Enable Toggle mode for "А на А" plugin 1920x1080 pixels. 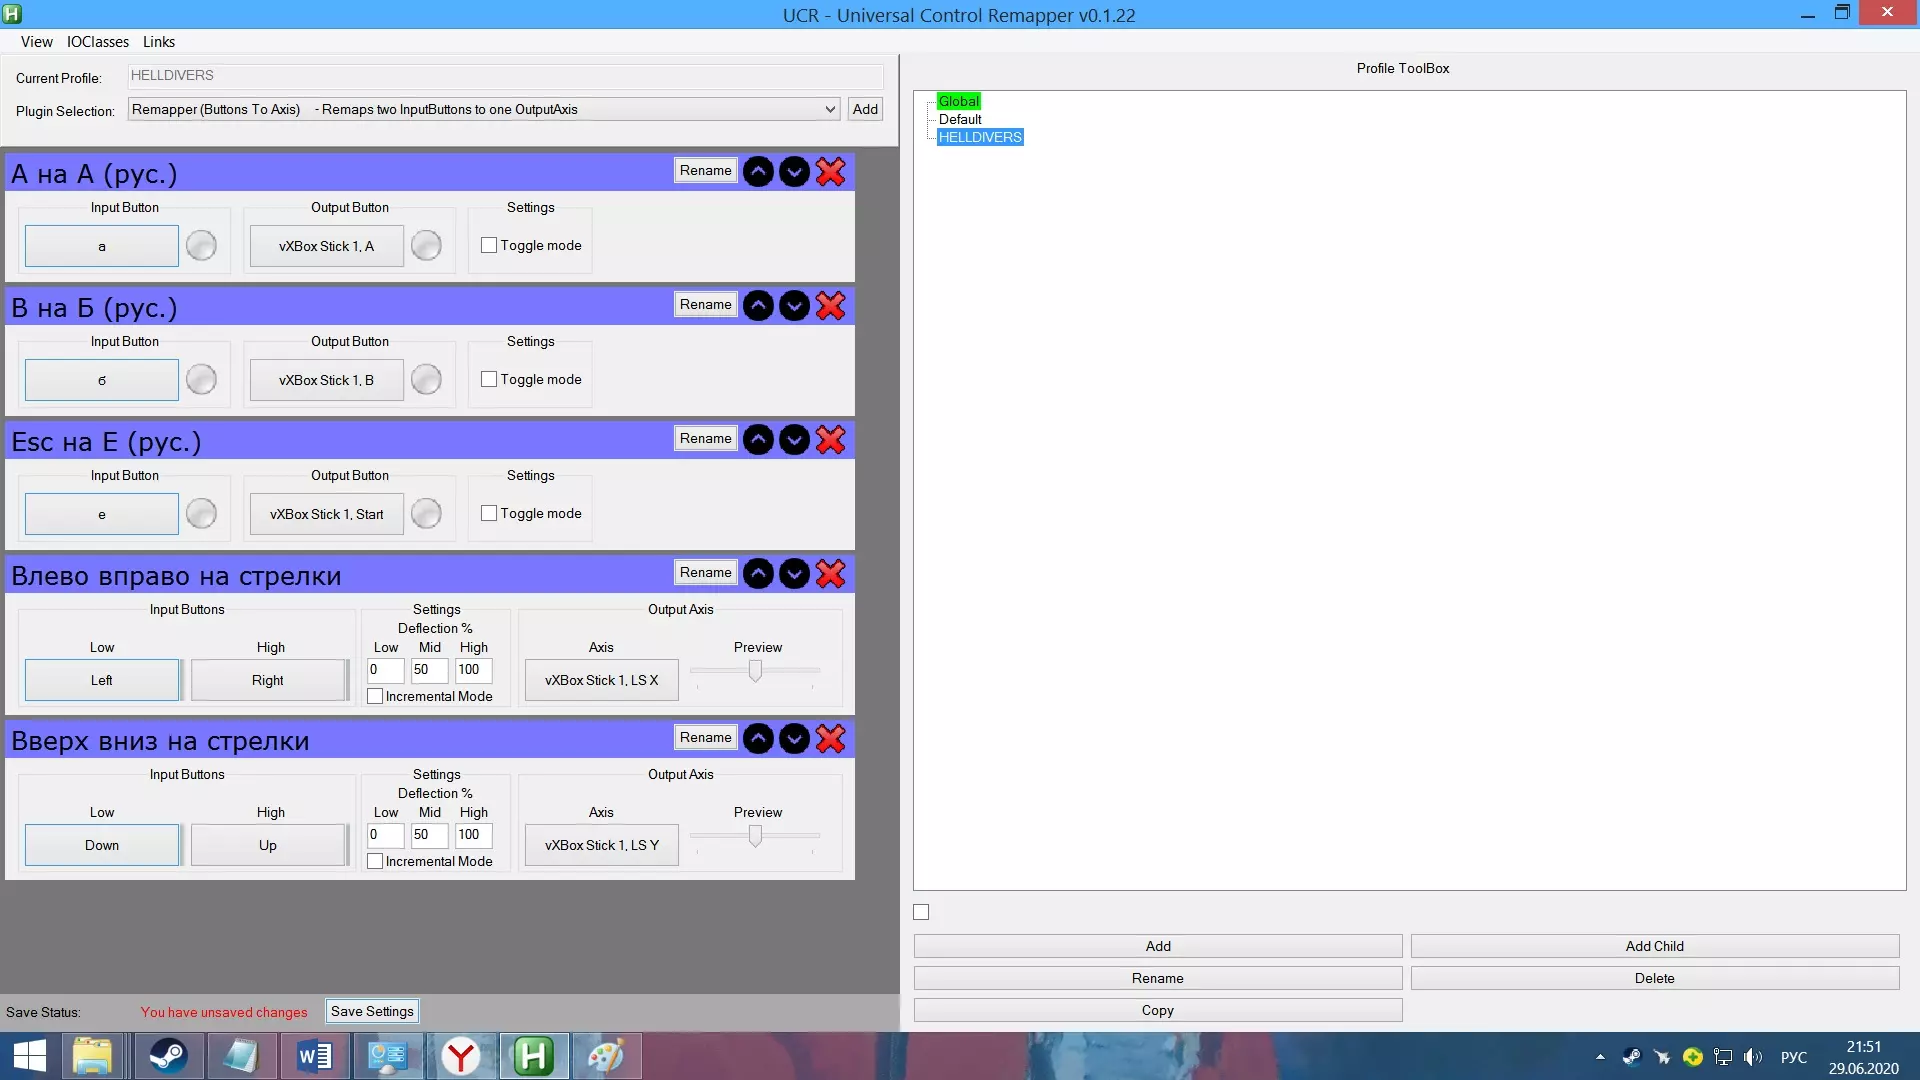[x=489, y=245]
